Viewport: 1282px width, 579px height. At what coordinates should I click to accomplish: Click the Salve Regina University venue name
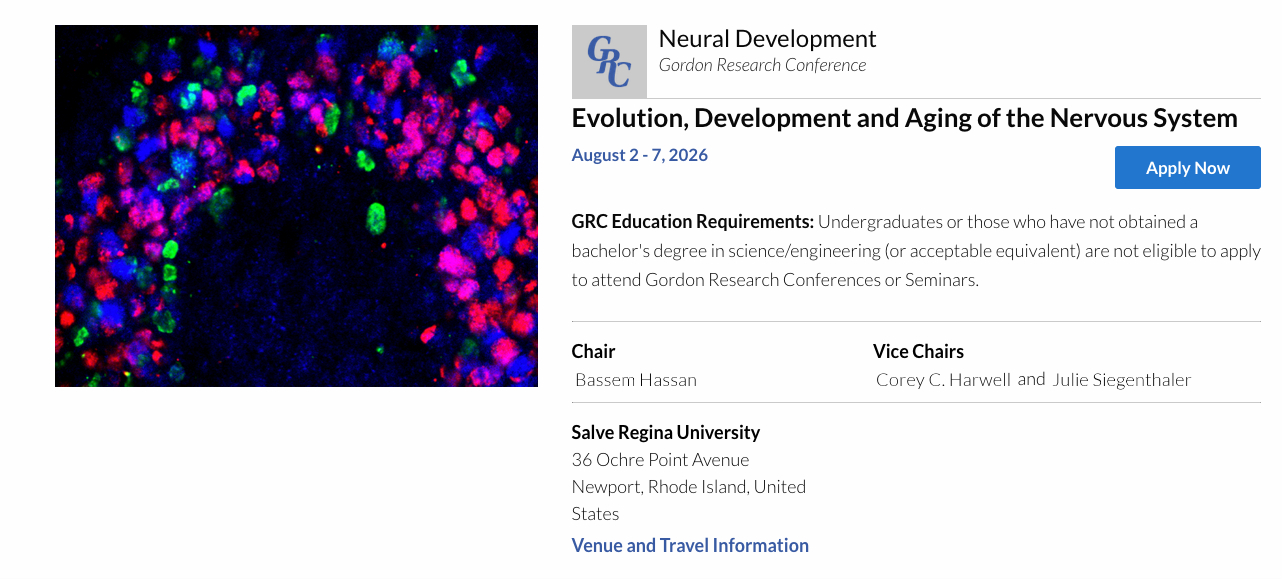pos(665,432)
